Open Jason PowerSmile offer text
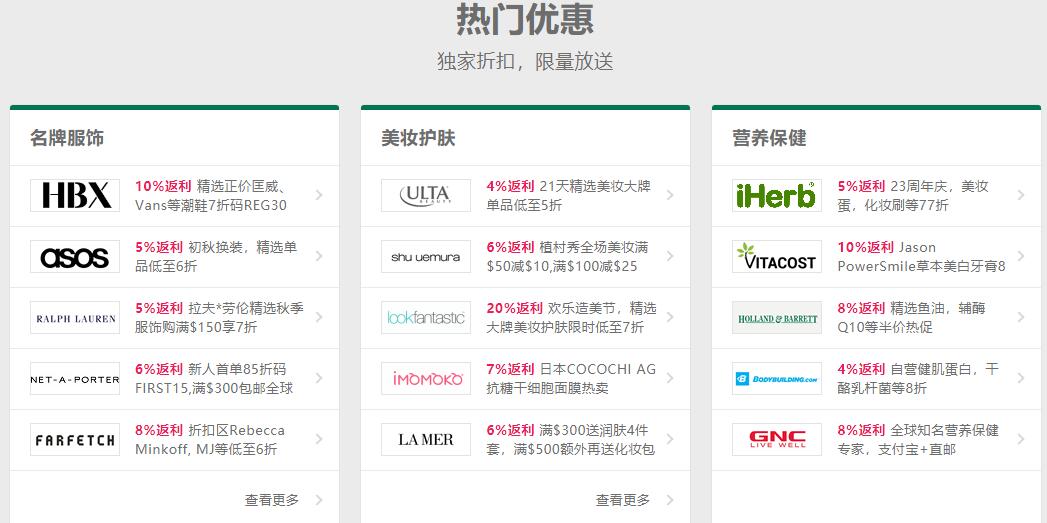This screenshot has width=1047, height=523. tap(921, 256)
